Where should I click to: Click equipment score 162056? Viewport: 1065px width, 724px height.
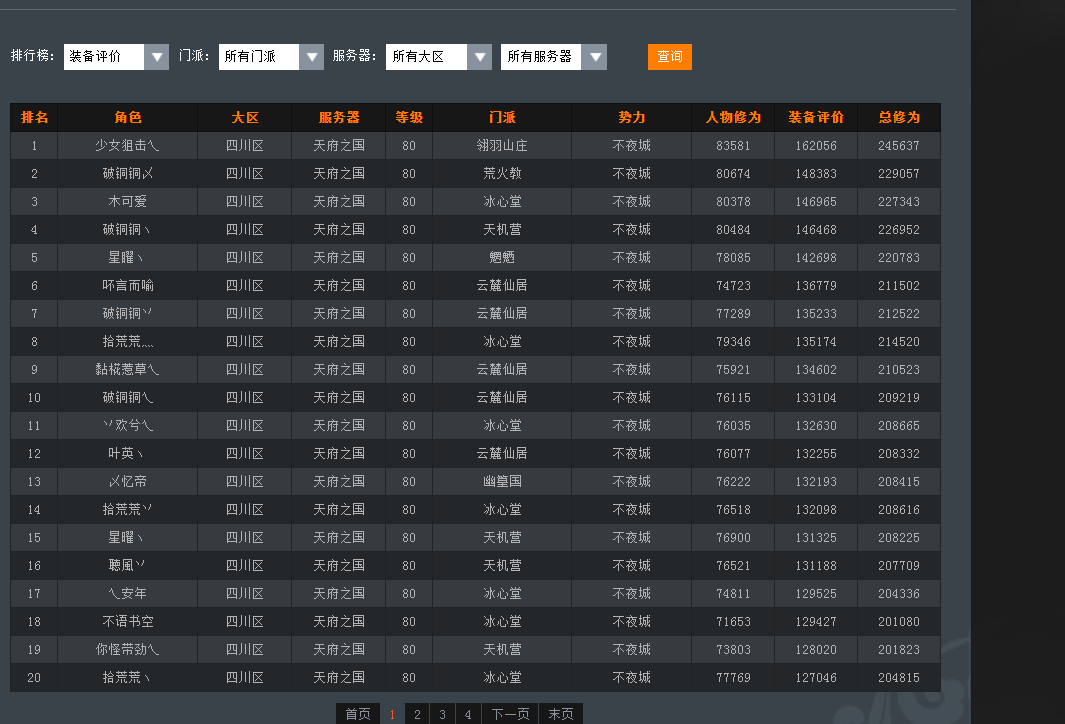(816, 145)
